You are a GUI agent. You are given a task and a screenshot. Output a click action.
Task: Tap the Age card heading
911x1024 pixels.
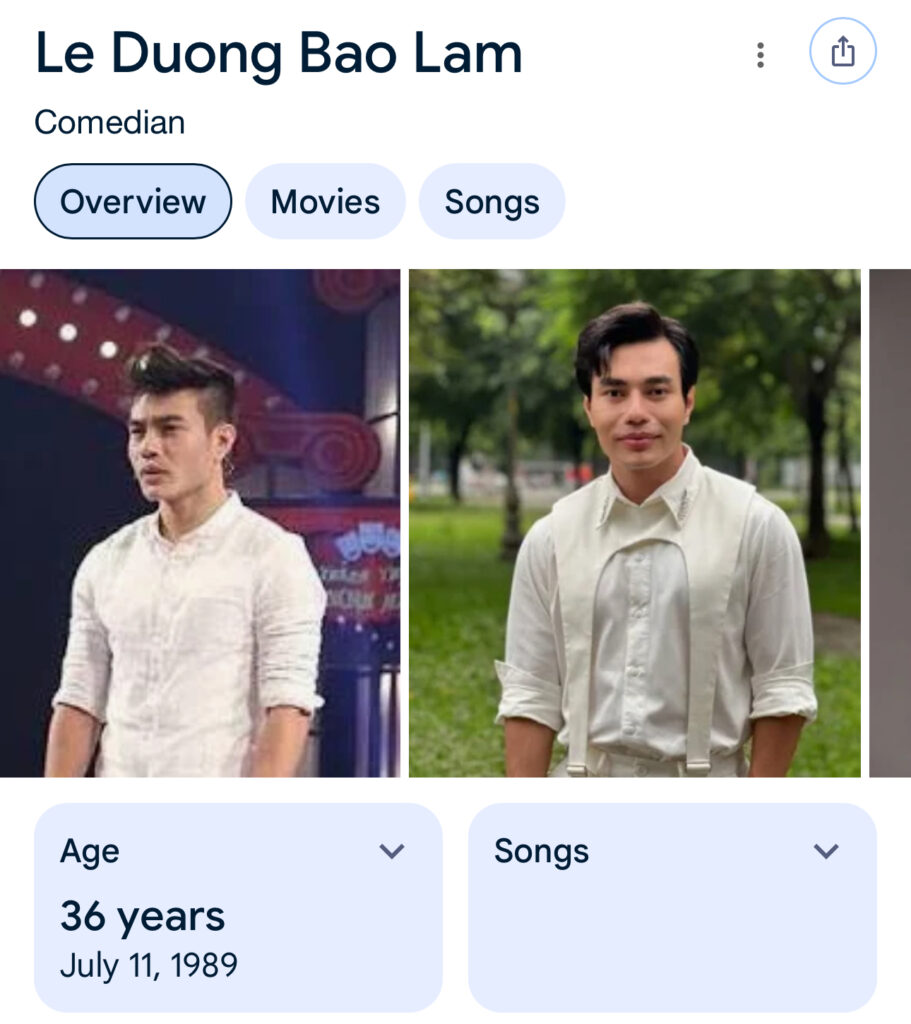pos(90,851)
